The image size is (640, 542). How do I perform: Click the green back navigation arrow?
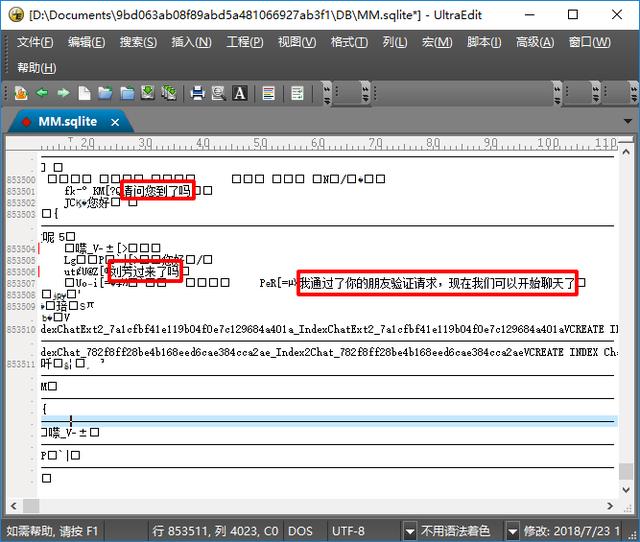pos(41,93)
